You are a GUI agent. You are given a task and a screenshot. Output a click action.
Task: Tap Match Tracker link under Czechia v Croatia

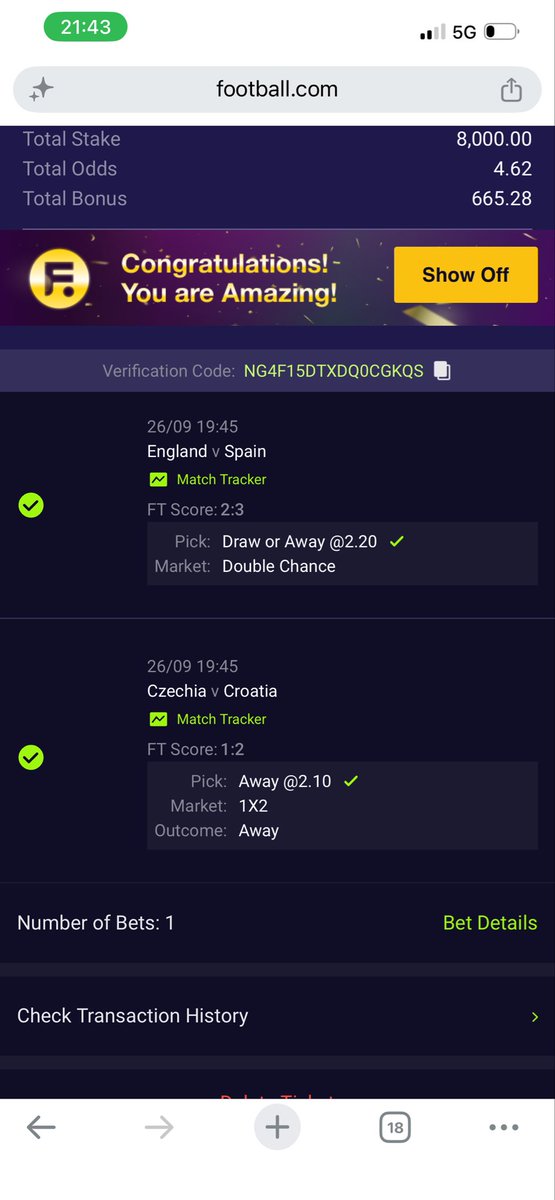(x=221, y=719)
